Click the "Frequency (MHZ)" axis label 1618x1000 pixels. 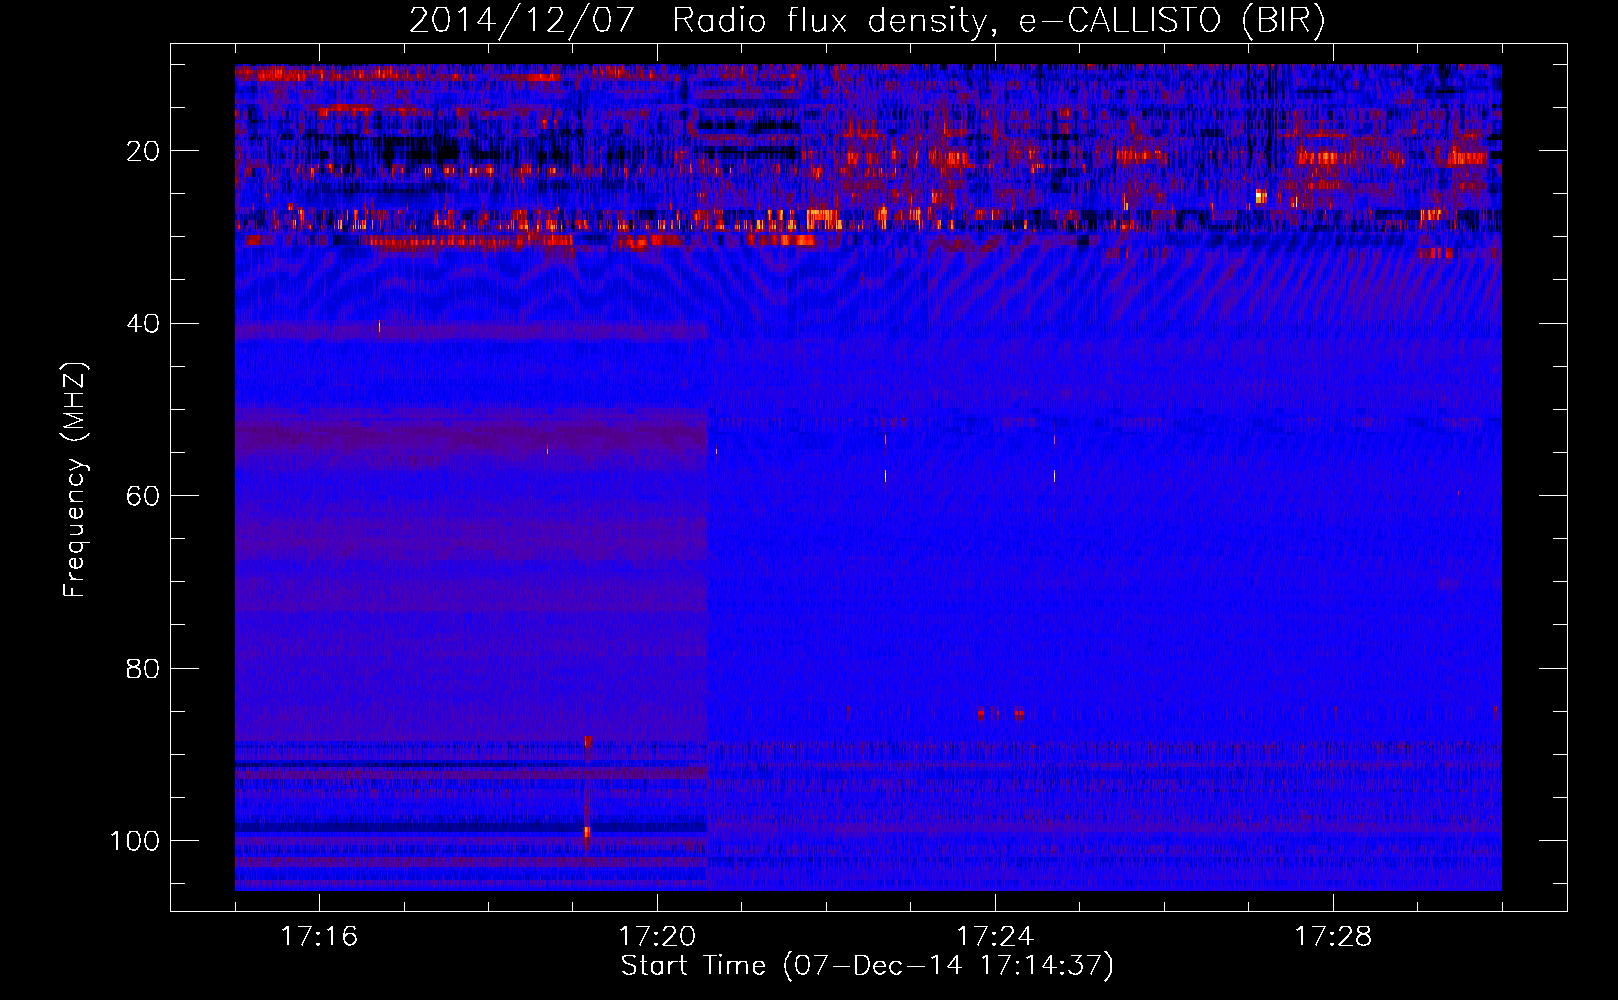coord(75,480)
